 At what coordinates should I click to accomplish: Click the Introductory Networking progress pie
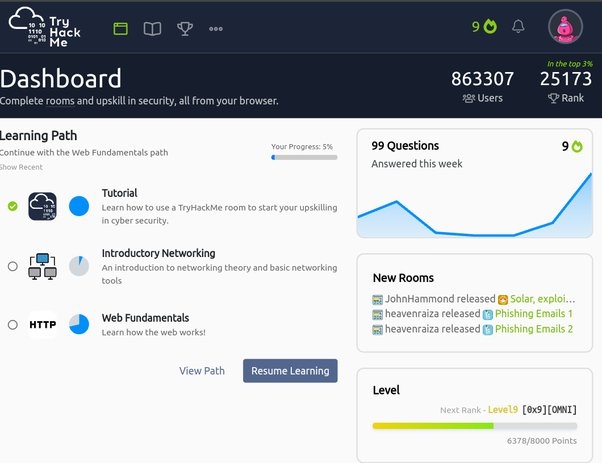pyautogui.click(x=79, y=266)
